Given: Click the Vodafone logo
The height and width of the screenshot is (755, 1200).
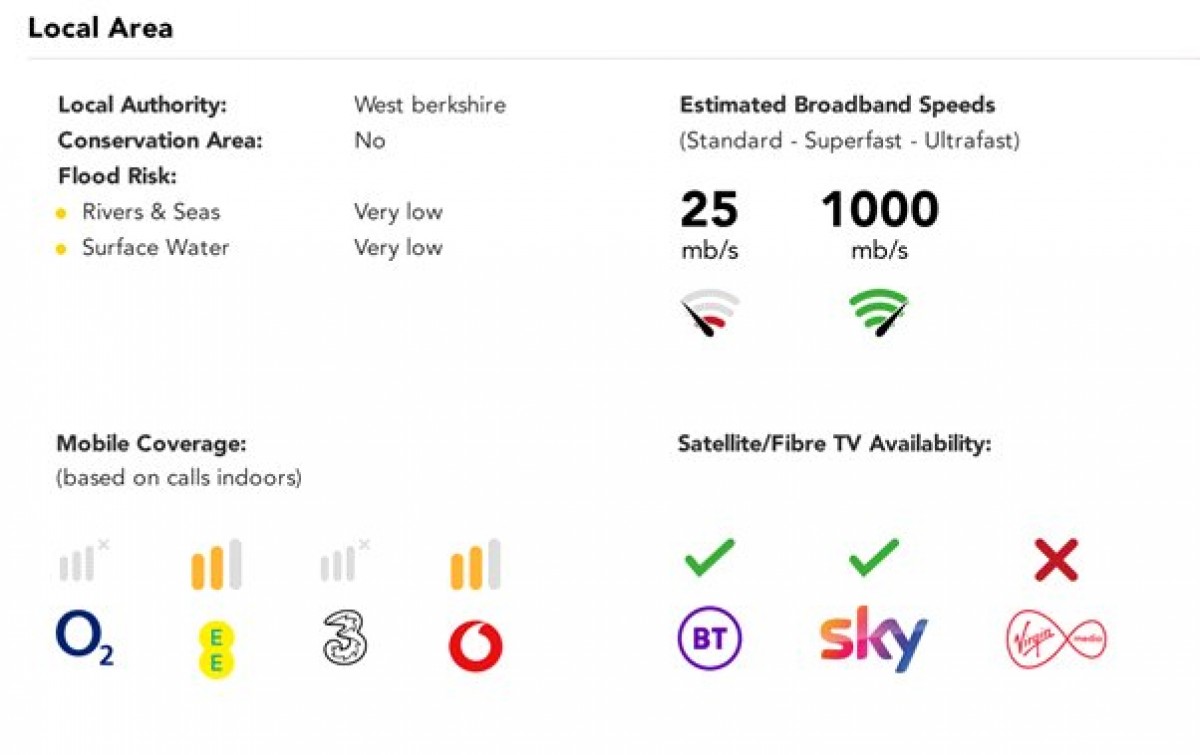Looking at the screenshot, I should click(476, 645).
